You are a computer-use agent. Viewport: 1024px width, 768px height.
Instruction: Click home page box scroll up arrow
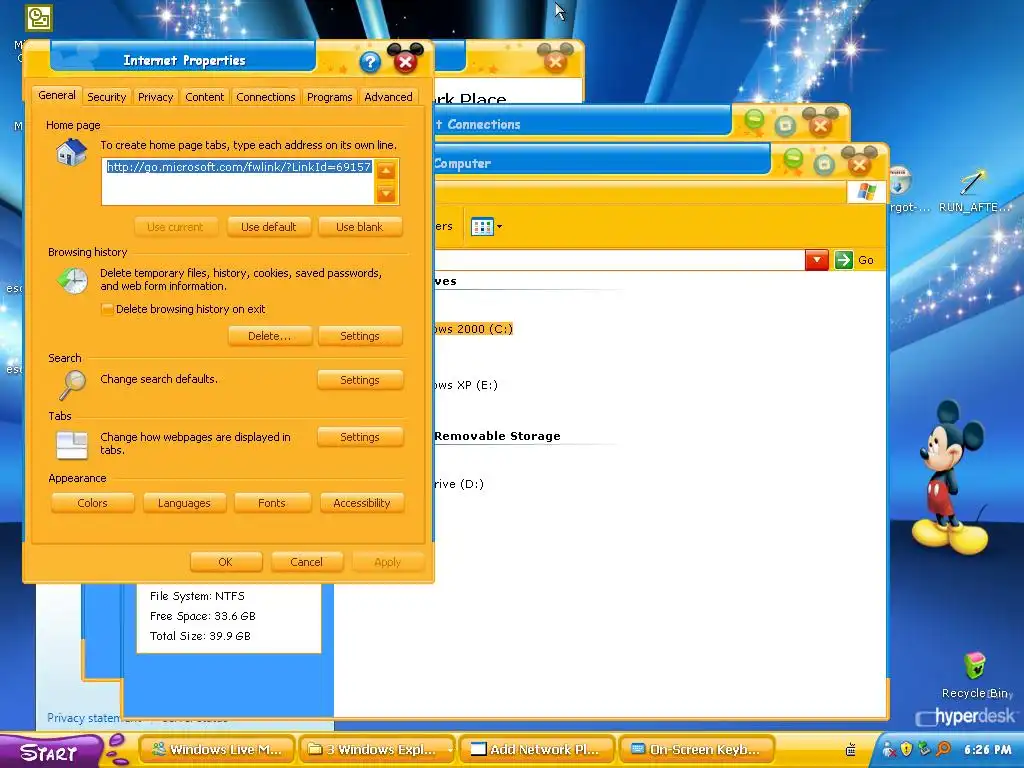[386, 172]
